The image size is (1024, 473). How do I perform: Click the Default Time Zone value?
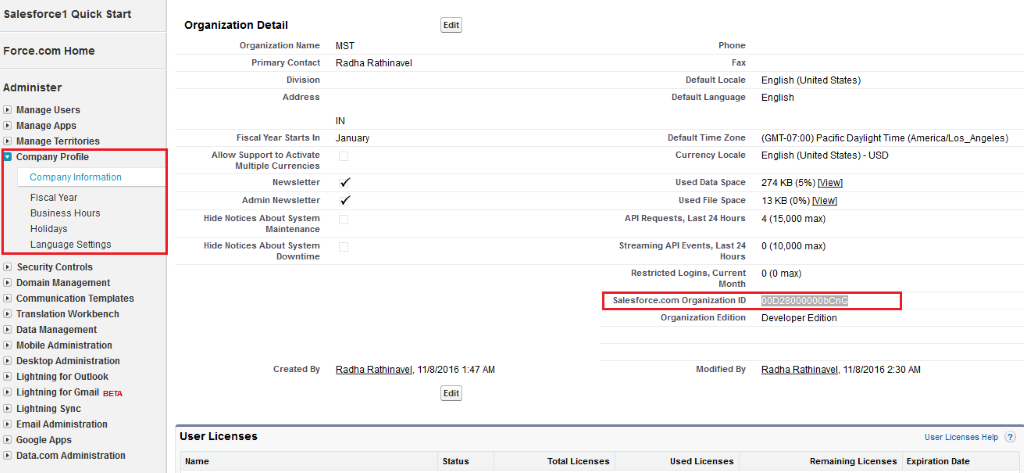pyautogui.click(x=885, y=139)
